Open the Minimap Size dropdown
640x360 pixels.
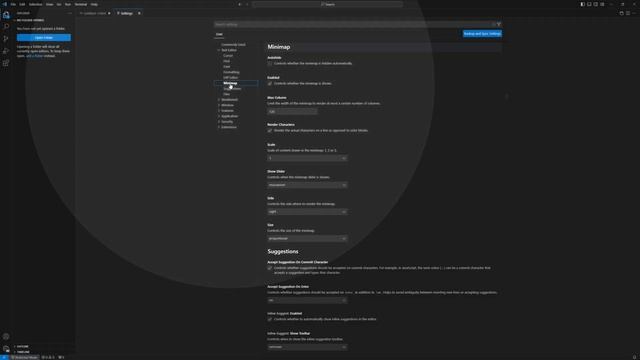coord(307,238)
